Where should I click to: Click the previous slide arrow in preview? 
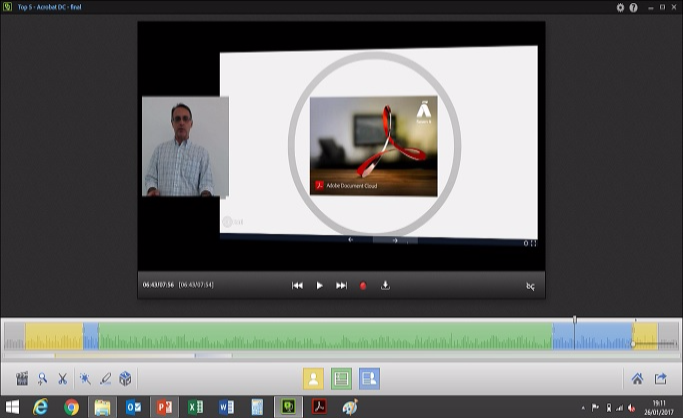(351, 239)
